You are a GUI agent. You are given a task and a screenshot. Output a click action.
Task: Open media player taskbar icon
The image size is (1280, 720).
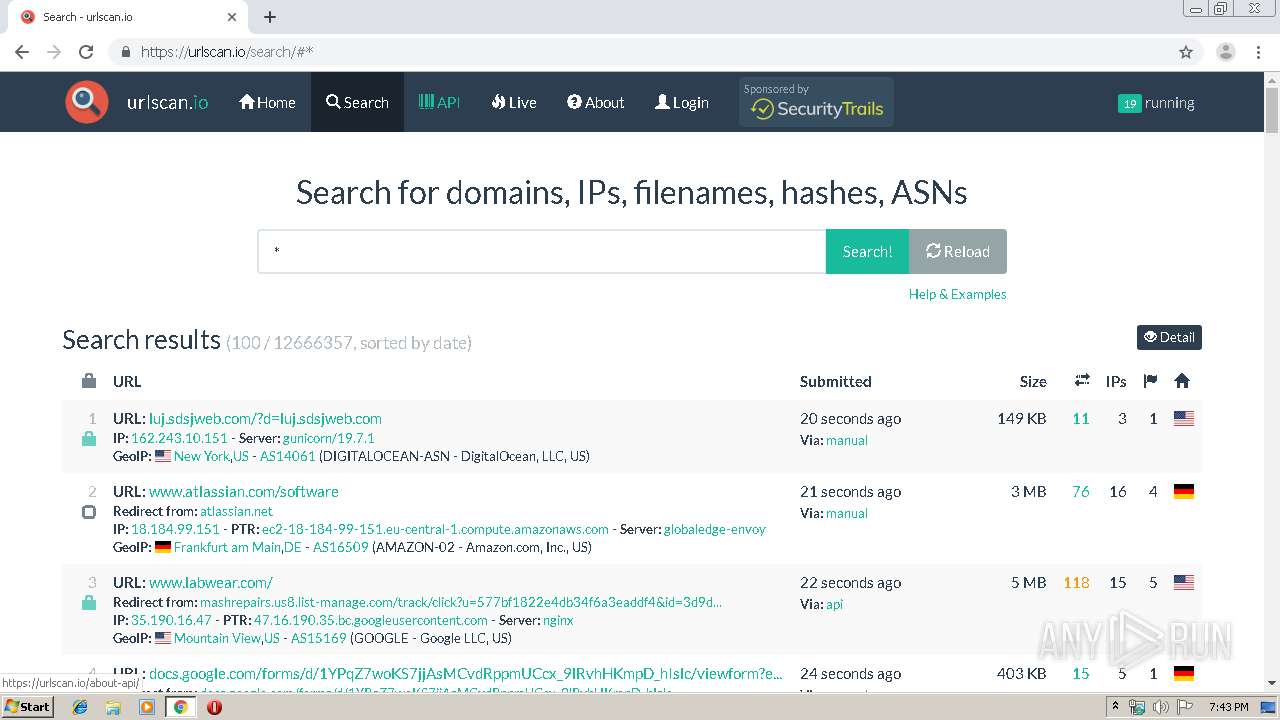[x=147, y=707]
